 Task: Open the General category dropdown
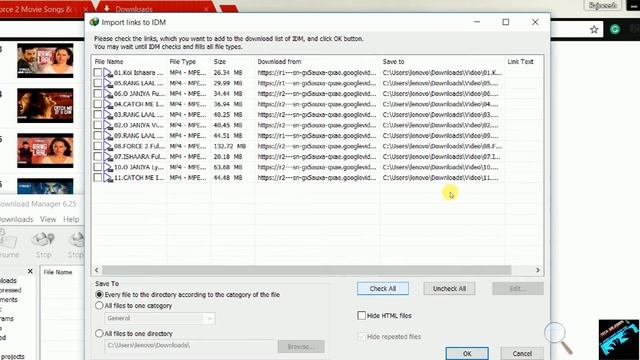click(x=160, y=318)
